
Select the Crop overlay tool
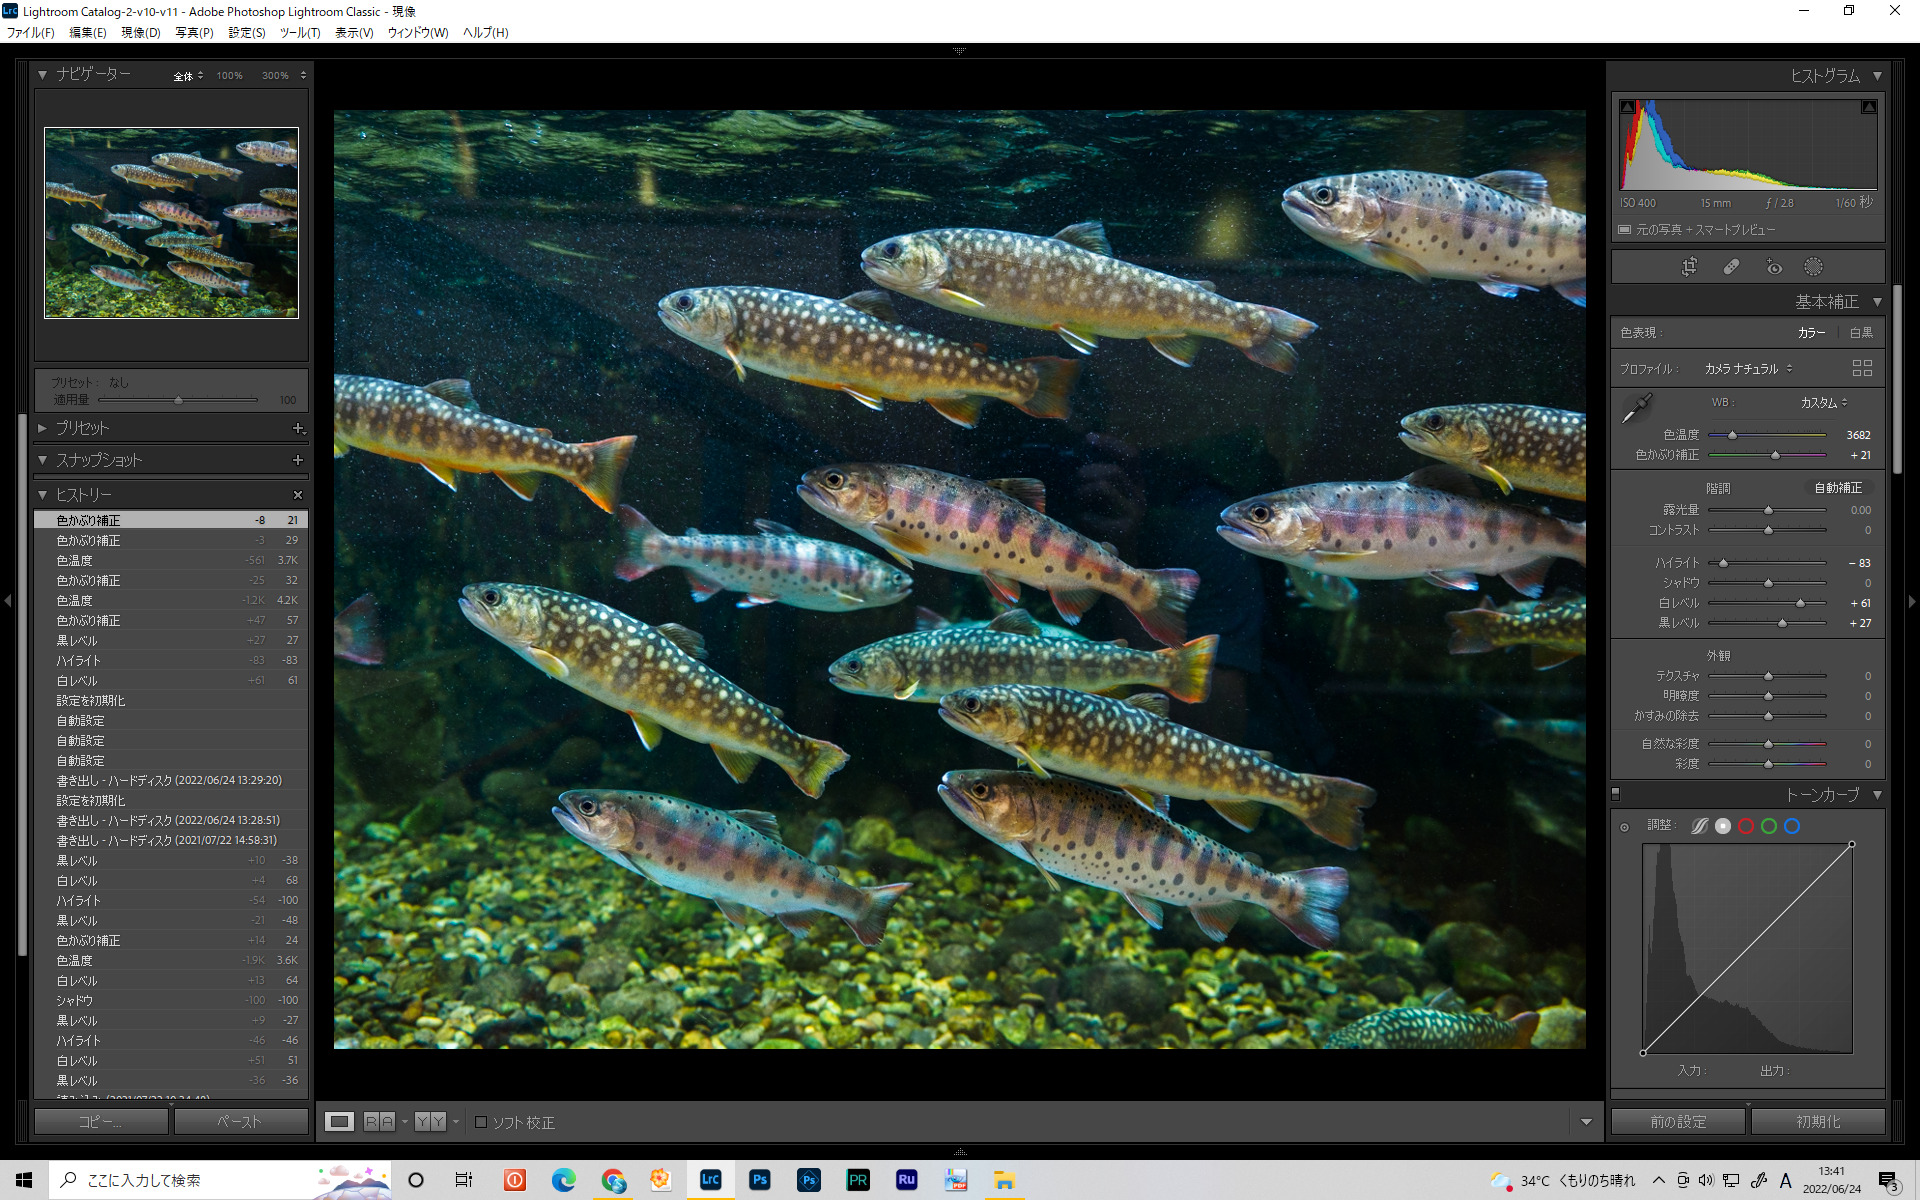pos(1689,267)
